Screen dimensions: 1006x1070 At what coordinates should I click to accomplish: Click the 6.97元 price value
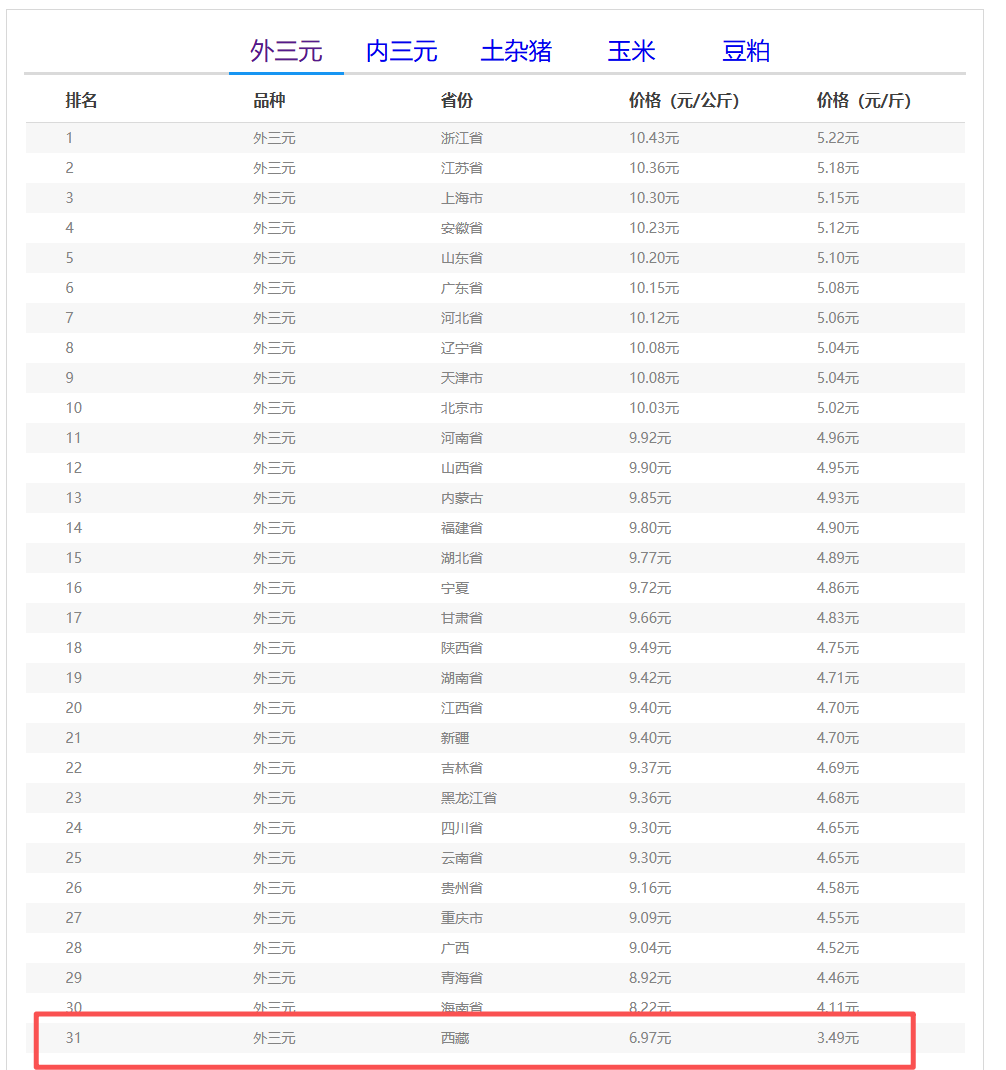coord(650,1039)
